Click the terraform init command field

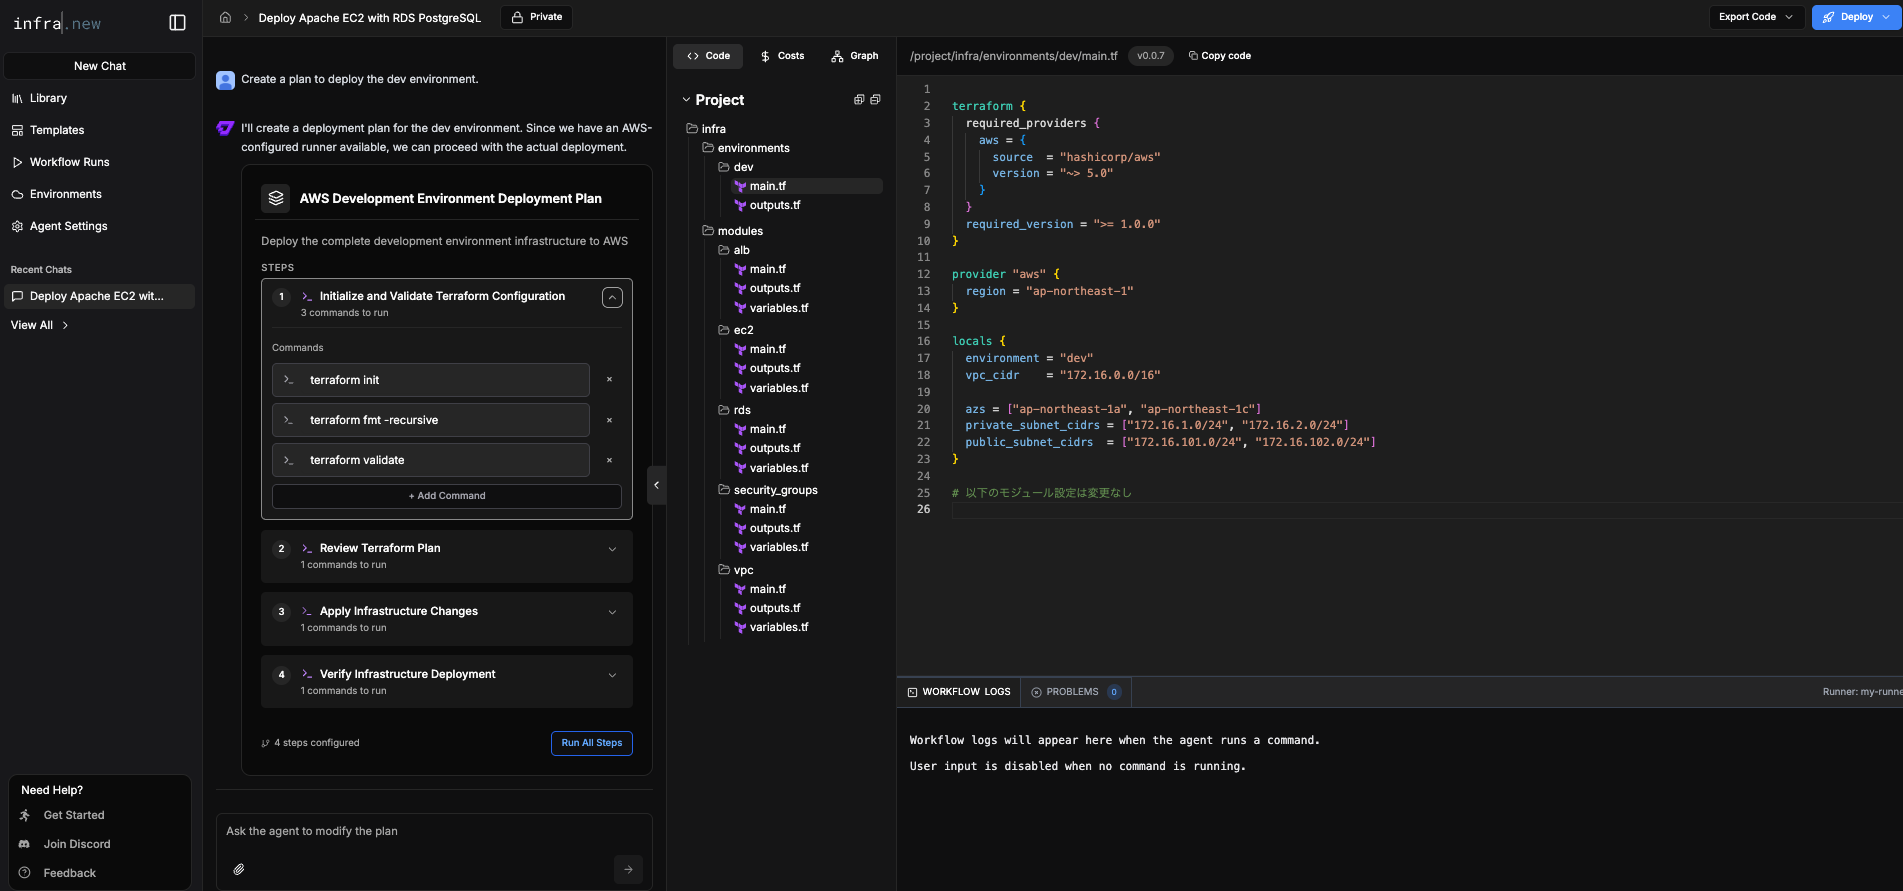pos(431,380)
